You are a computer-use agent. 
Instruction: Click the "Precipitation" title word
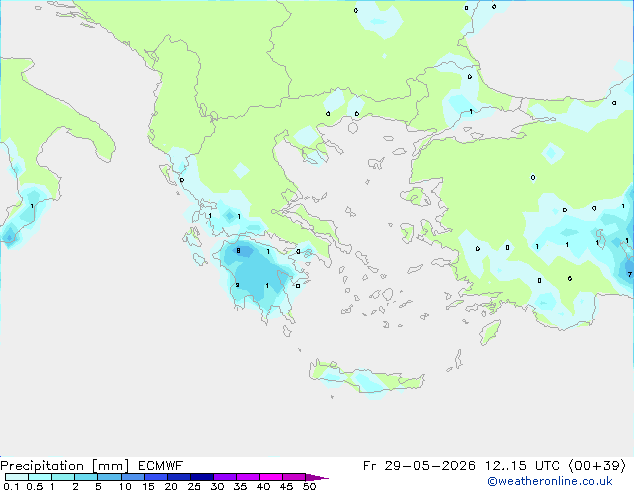click(42, 466)
